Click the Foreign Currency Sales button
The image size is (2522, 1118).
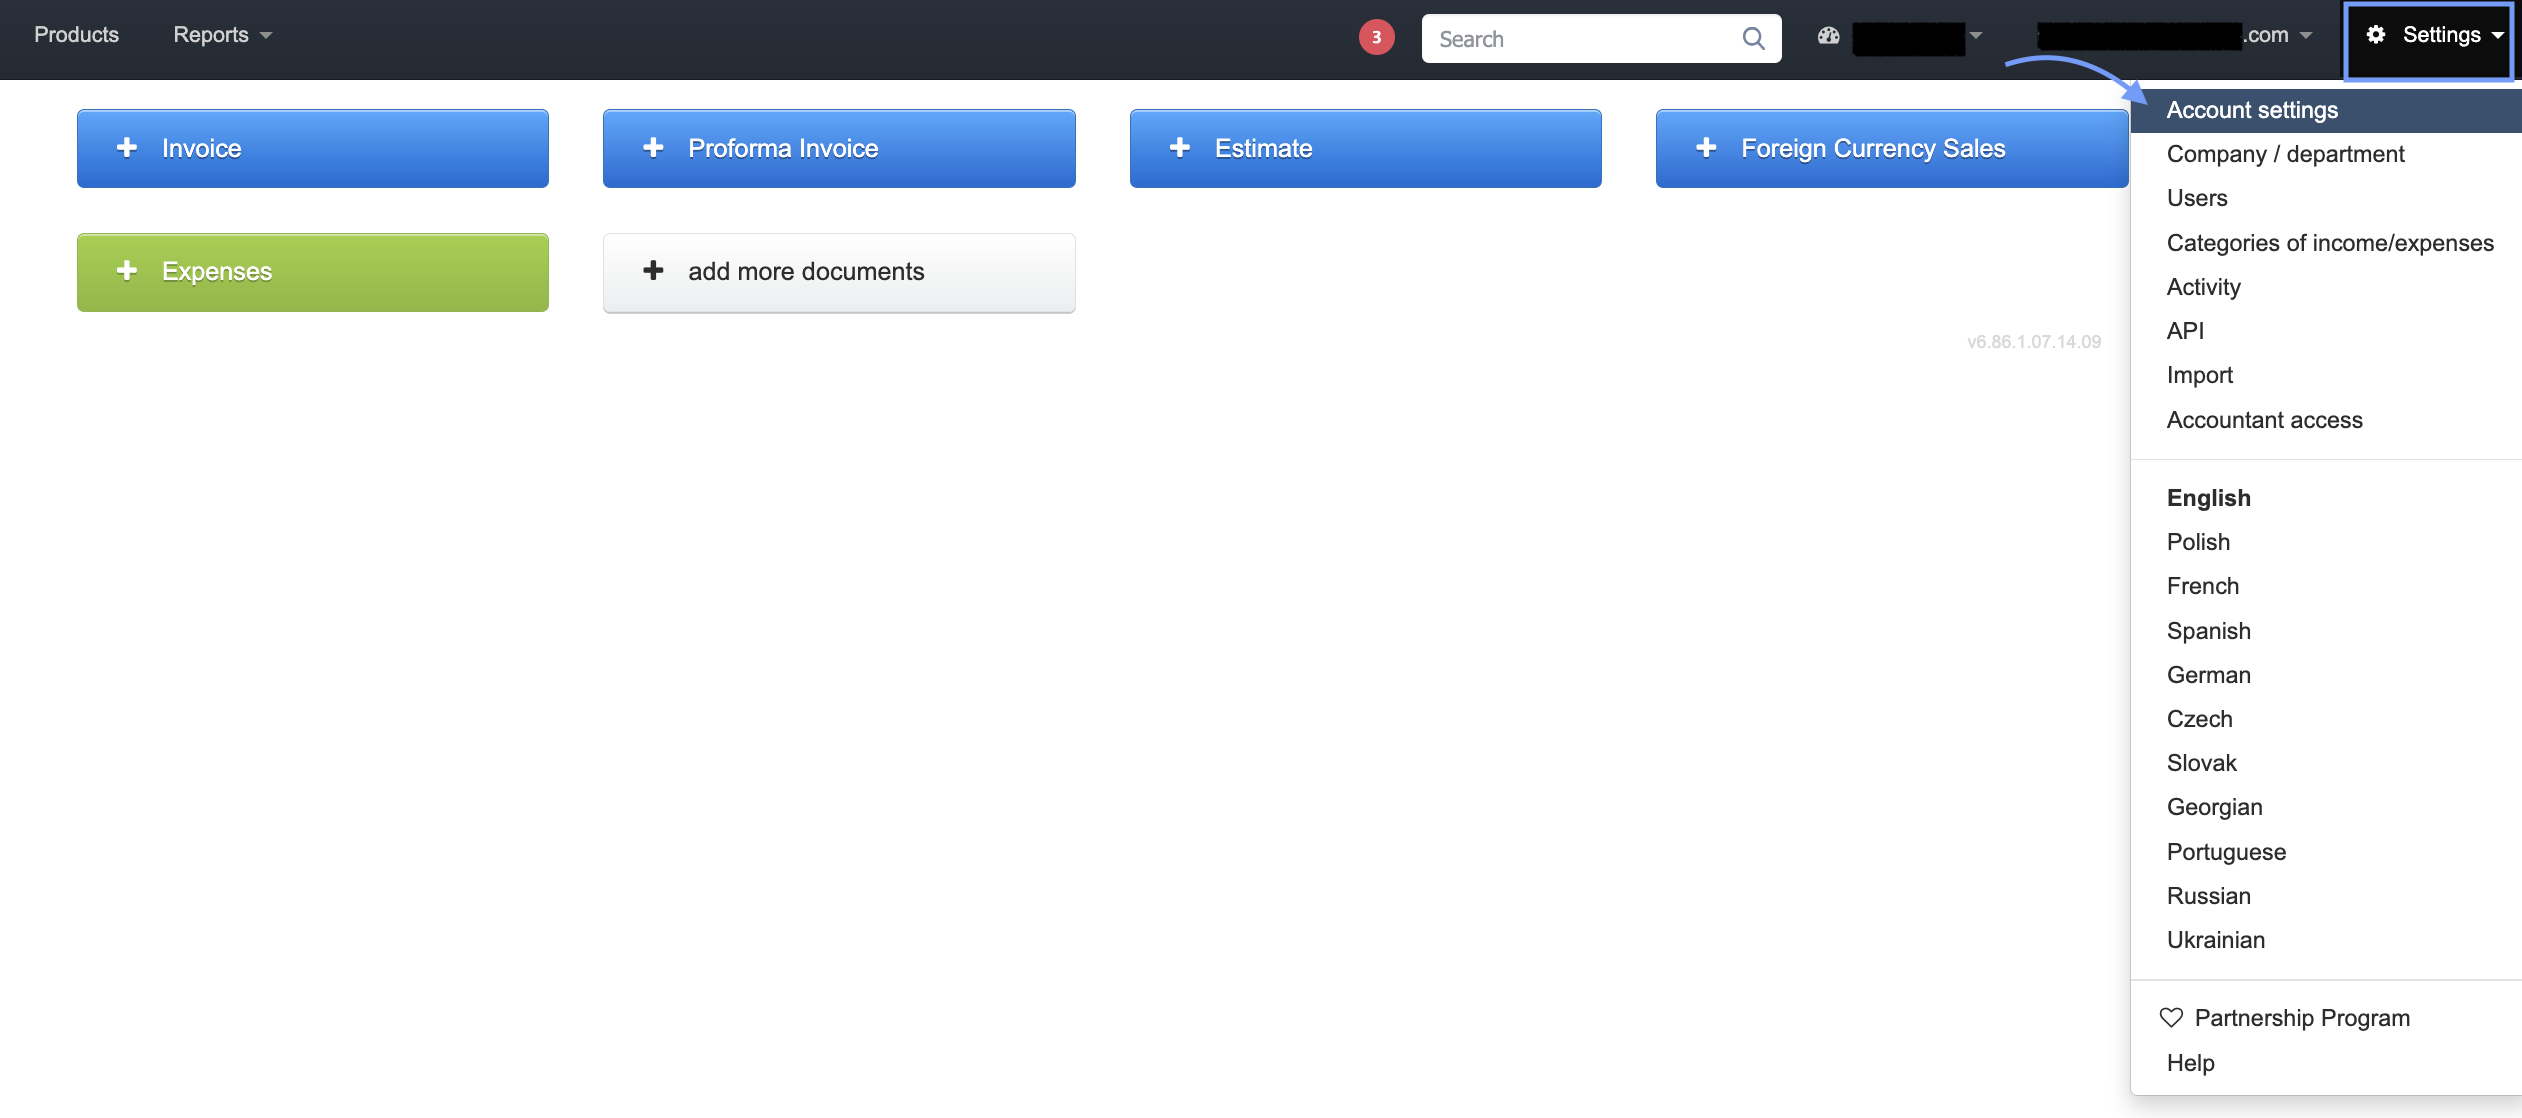tap(1891, 148)
